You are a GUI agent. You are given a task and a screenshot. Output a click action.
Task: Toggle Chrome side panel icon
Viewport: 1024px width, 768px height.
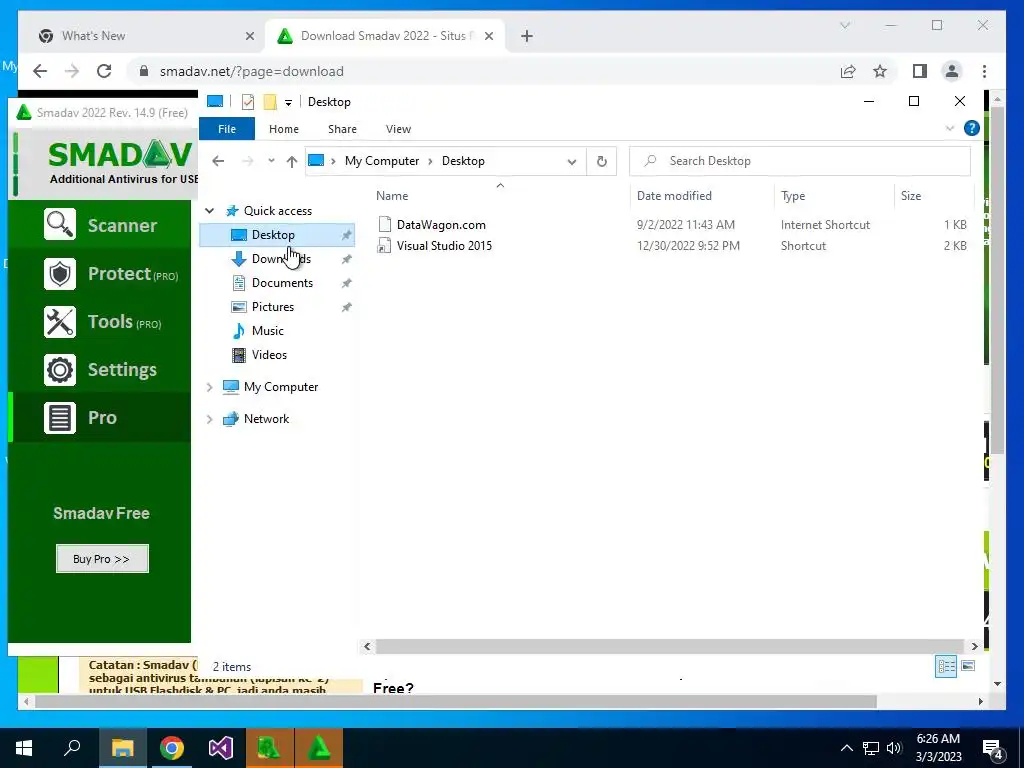pos(920,71)
